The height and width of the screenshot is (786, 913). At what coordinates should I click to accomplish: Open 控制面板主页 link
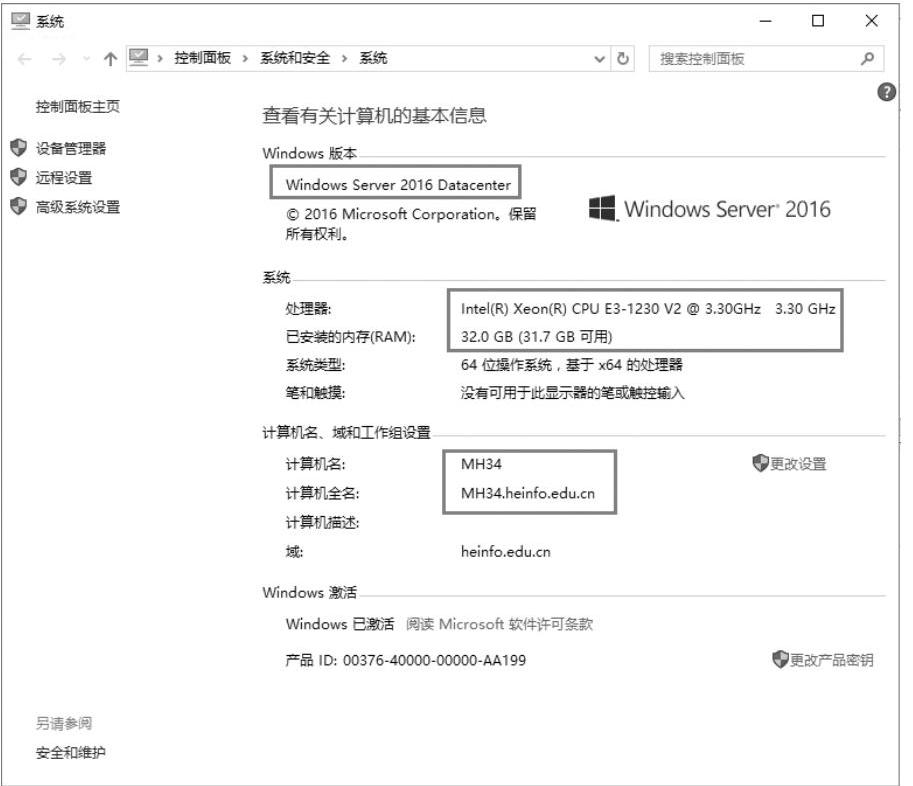[77, 107]
